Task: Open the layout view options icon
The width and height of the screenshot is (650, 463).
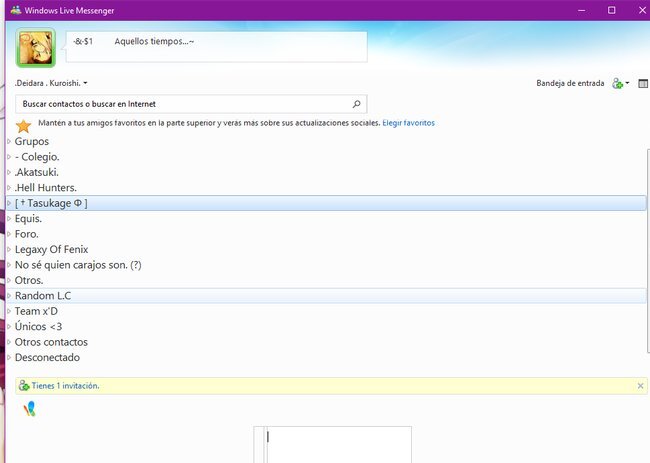Action: [x=643, y=83]
